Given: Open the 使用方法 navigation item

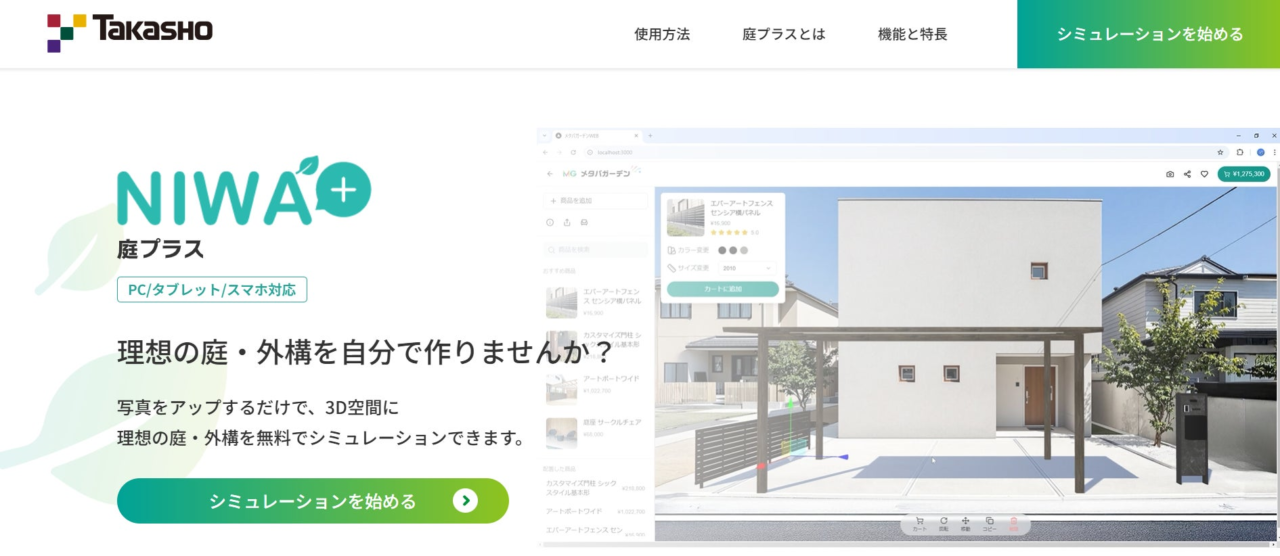Looking at the screenshot, I should (x=662, y=34).
